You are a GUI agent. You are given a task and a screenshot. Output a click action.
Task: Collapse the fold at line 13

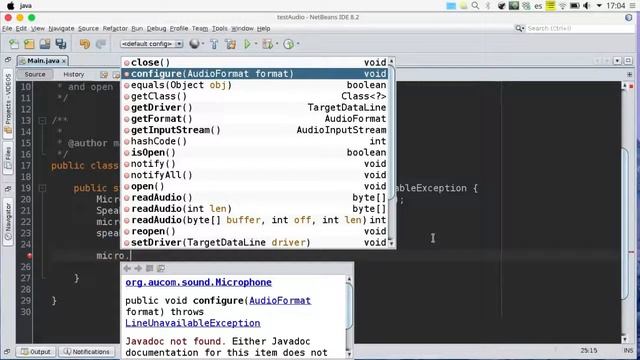42,121
